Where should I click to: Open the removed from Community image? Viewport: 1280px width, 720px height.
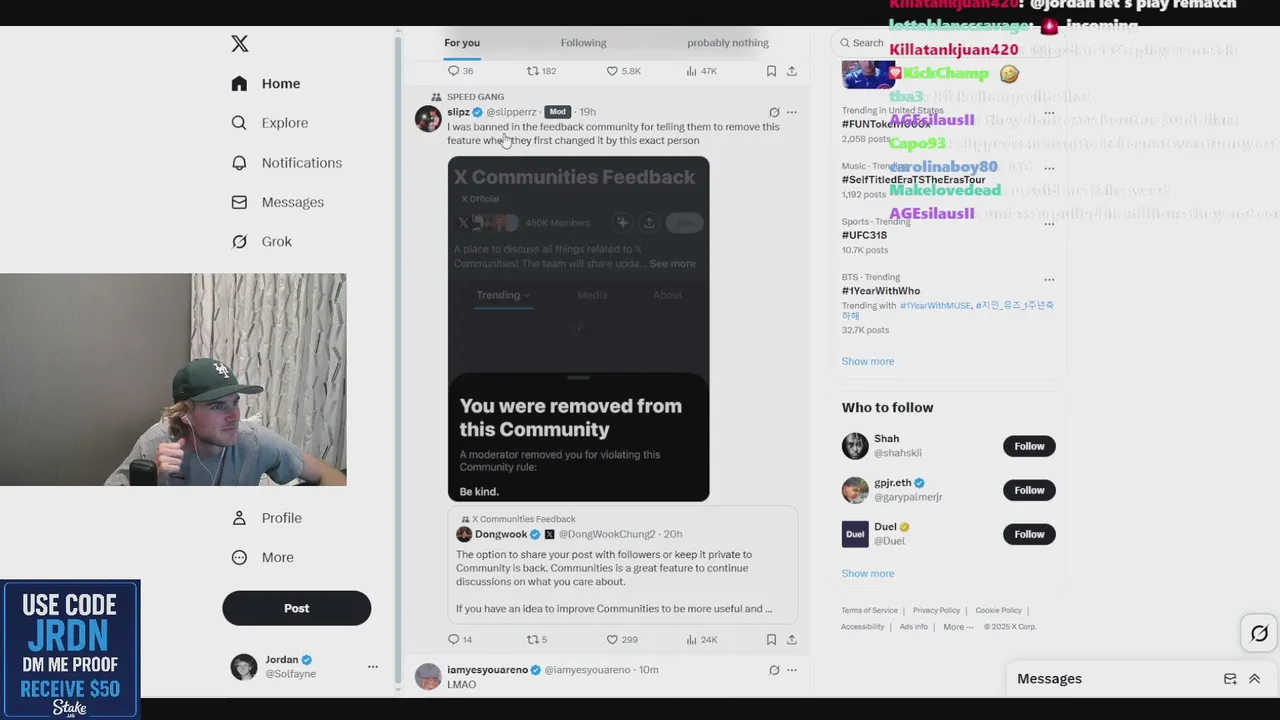click(x=578, y=329)
